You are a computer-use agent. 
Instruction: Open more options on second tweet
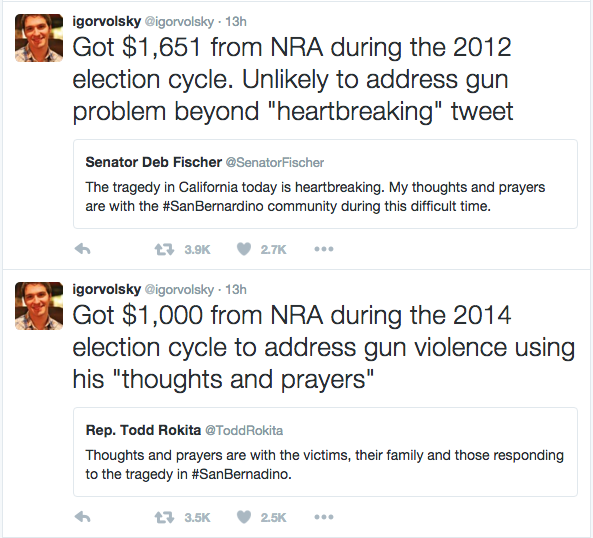click(324, 517)
